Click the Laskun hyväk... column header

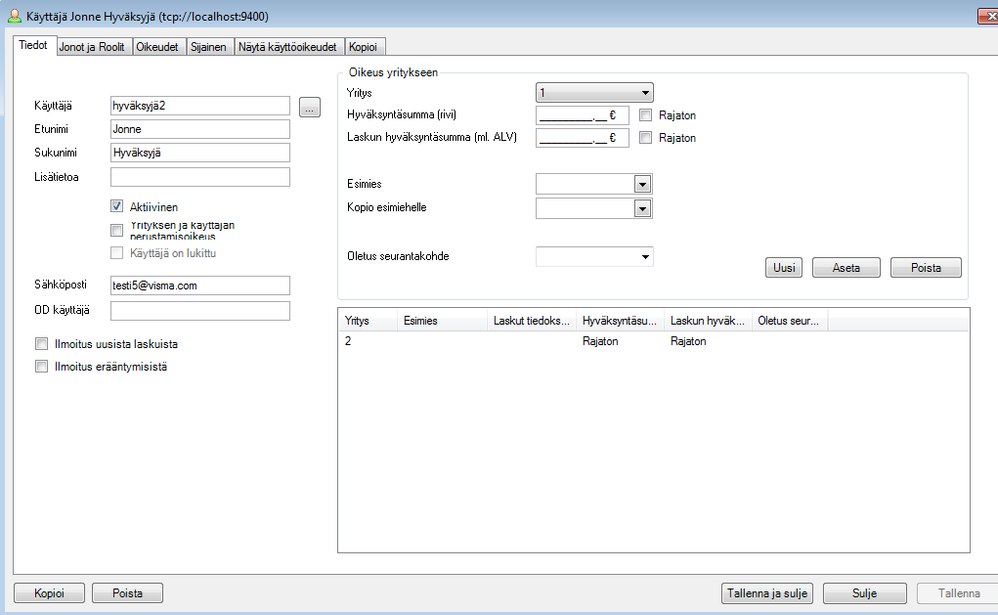[708, 321]
